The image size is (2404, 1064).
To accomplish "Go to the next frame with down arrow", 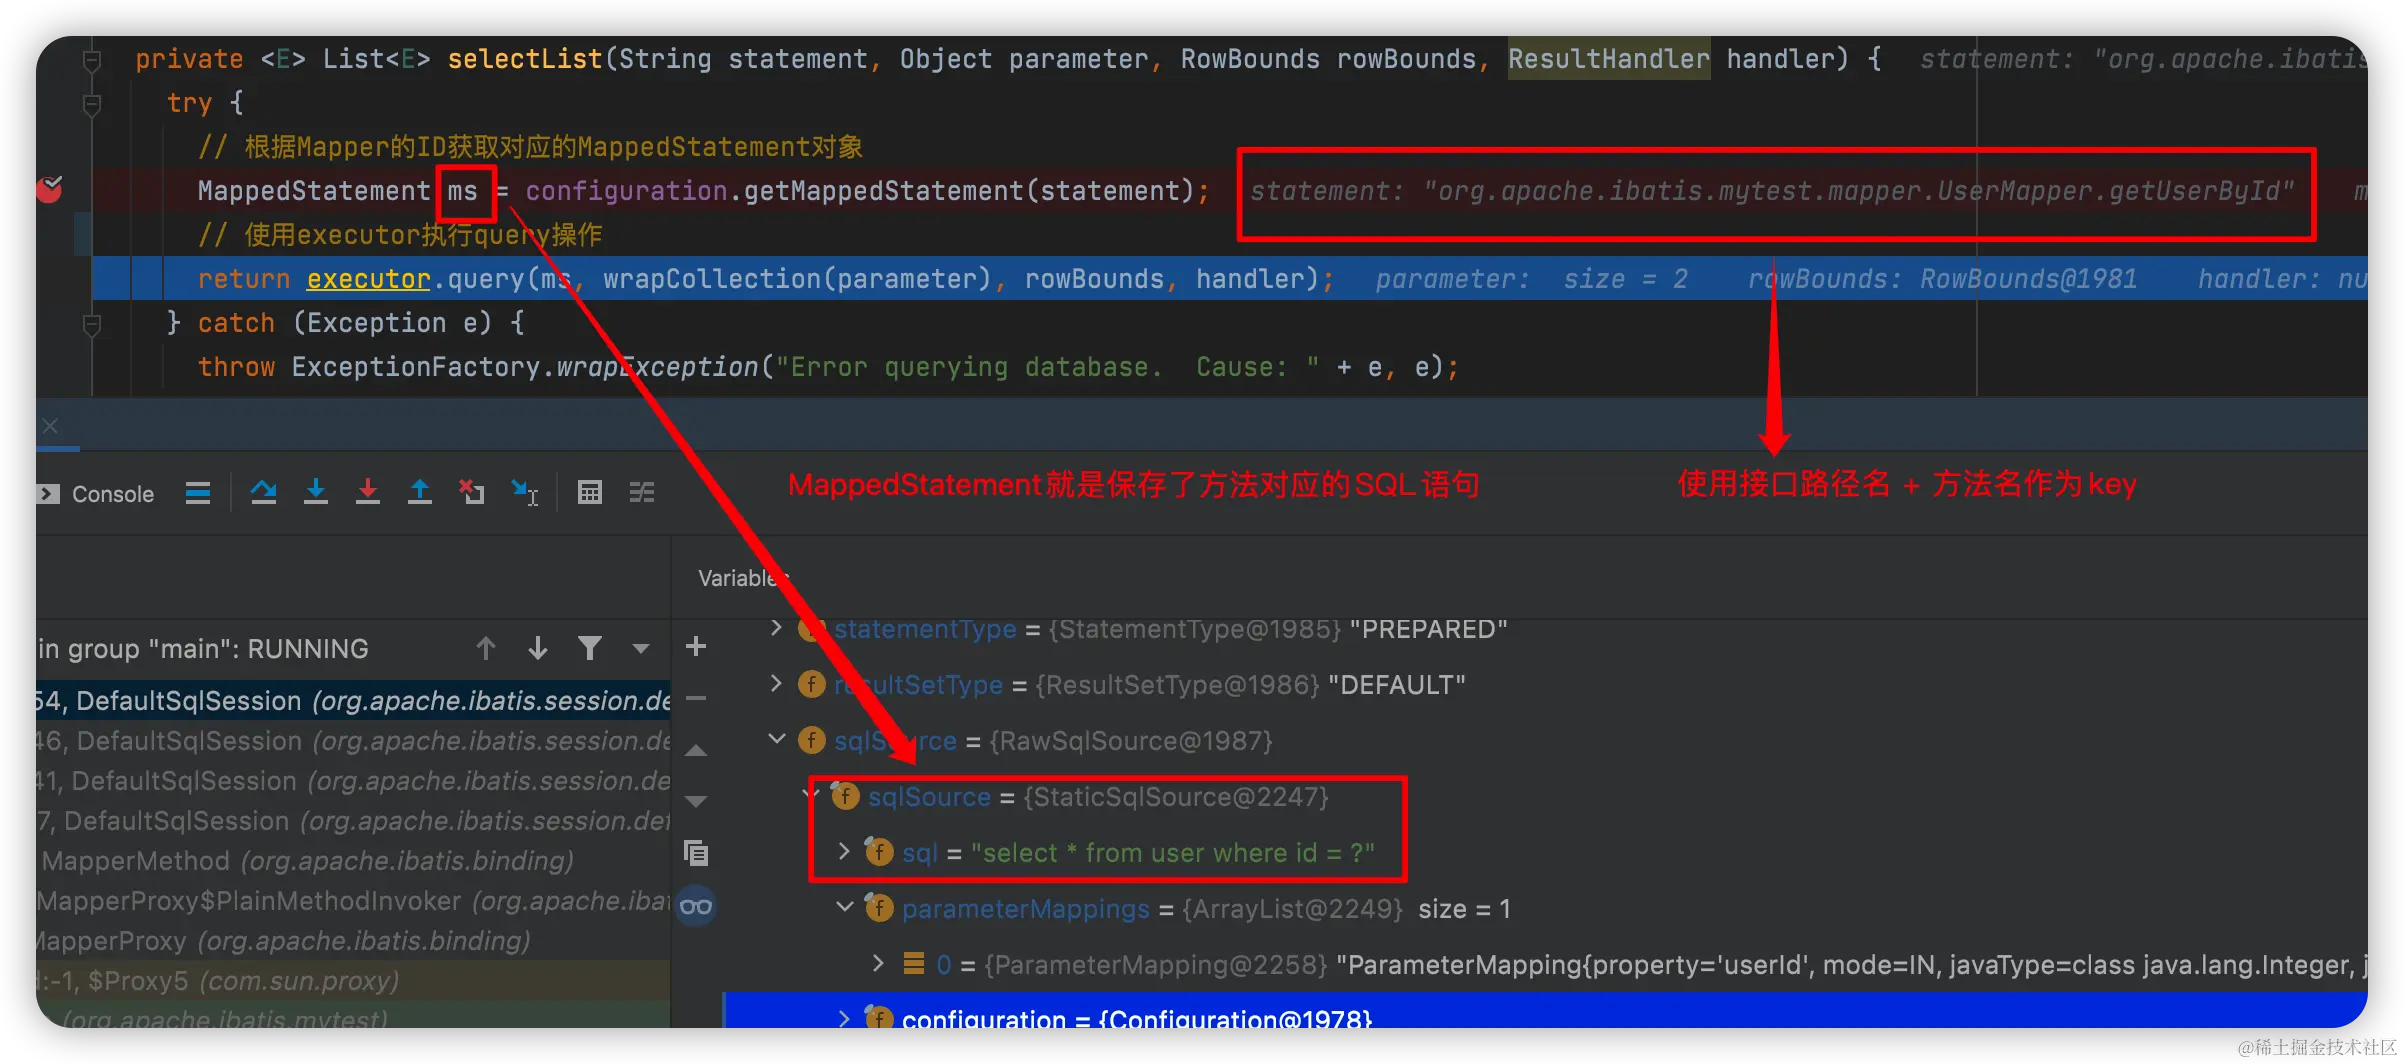I will click(x=538, y=649).
